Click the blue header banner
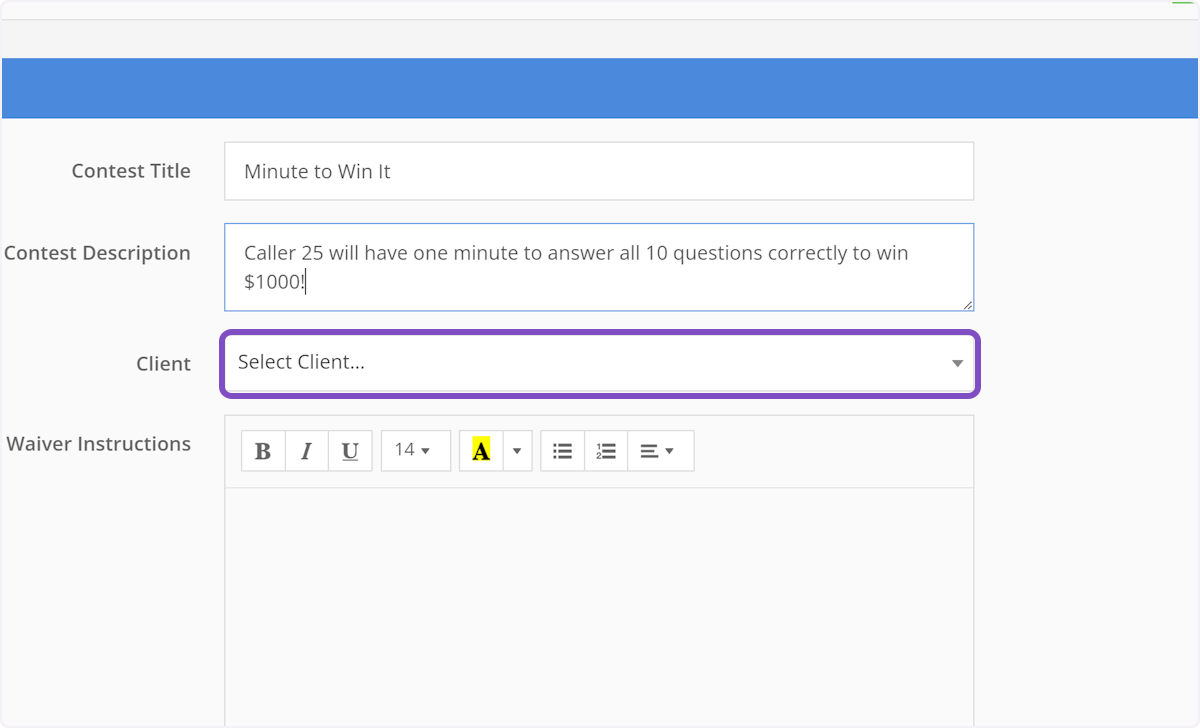This screenshot has width=1200, height=728. (599, 88)
